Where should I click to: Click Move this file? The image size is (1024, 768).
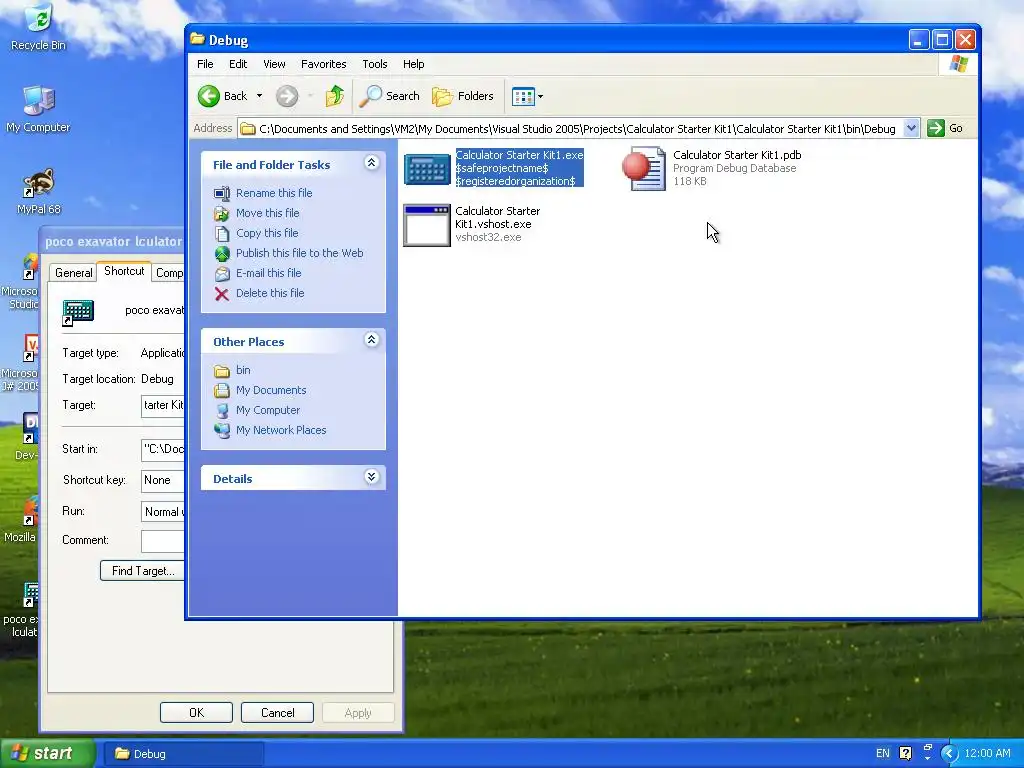[x=267, y=213]
